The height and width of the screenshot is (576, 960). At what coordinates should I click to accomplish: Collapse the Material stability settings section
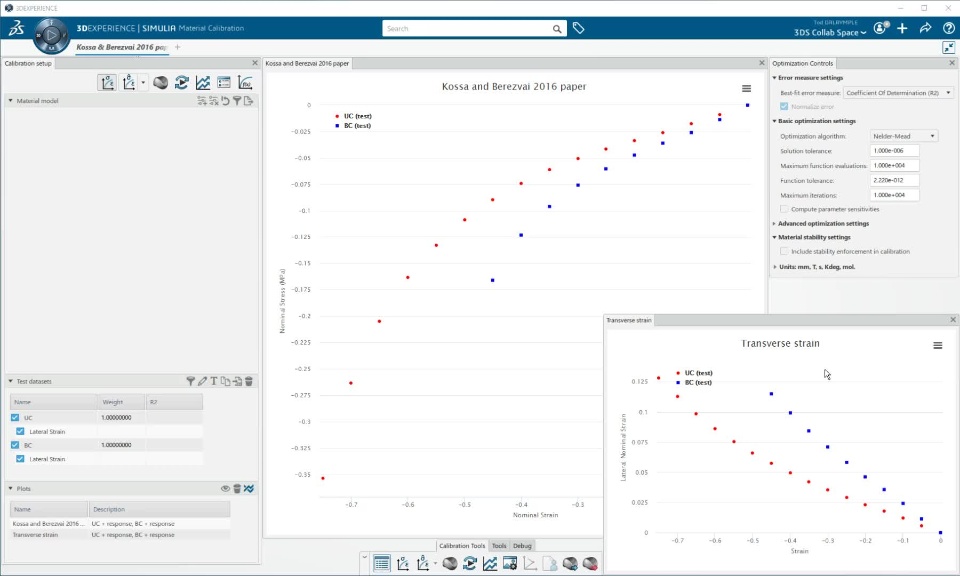coord(774,238)
